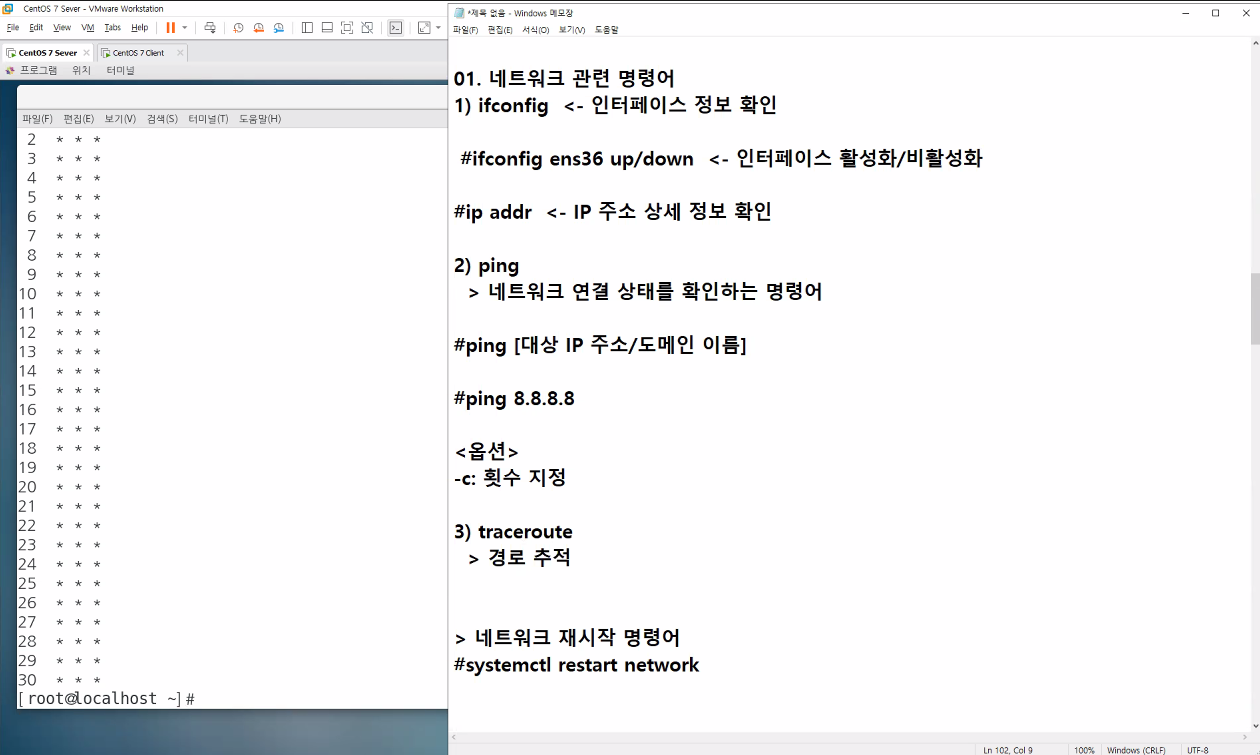Open Notepad 서식(O) menu
This screenshot has width=1260, height=755.
coord(536,30)
